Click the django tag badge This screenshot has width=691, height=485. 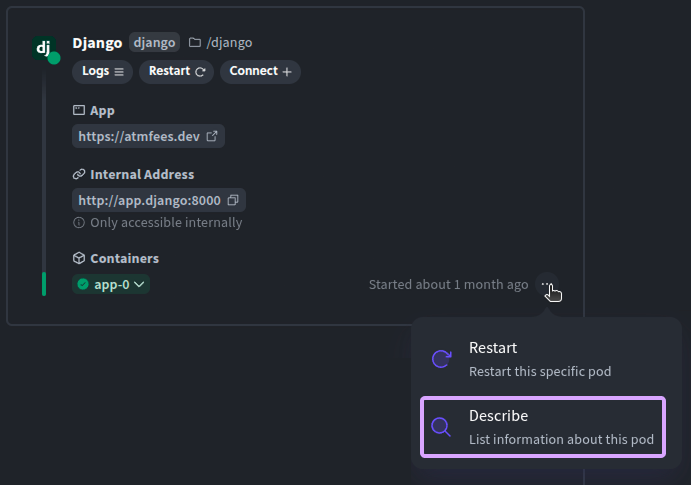click(154, 43)
